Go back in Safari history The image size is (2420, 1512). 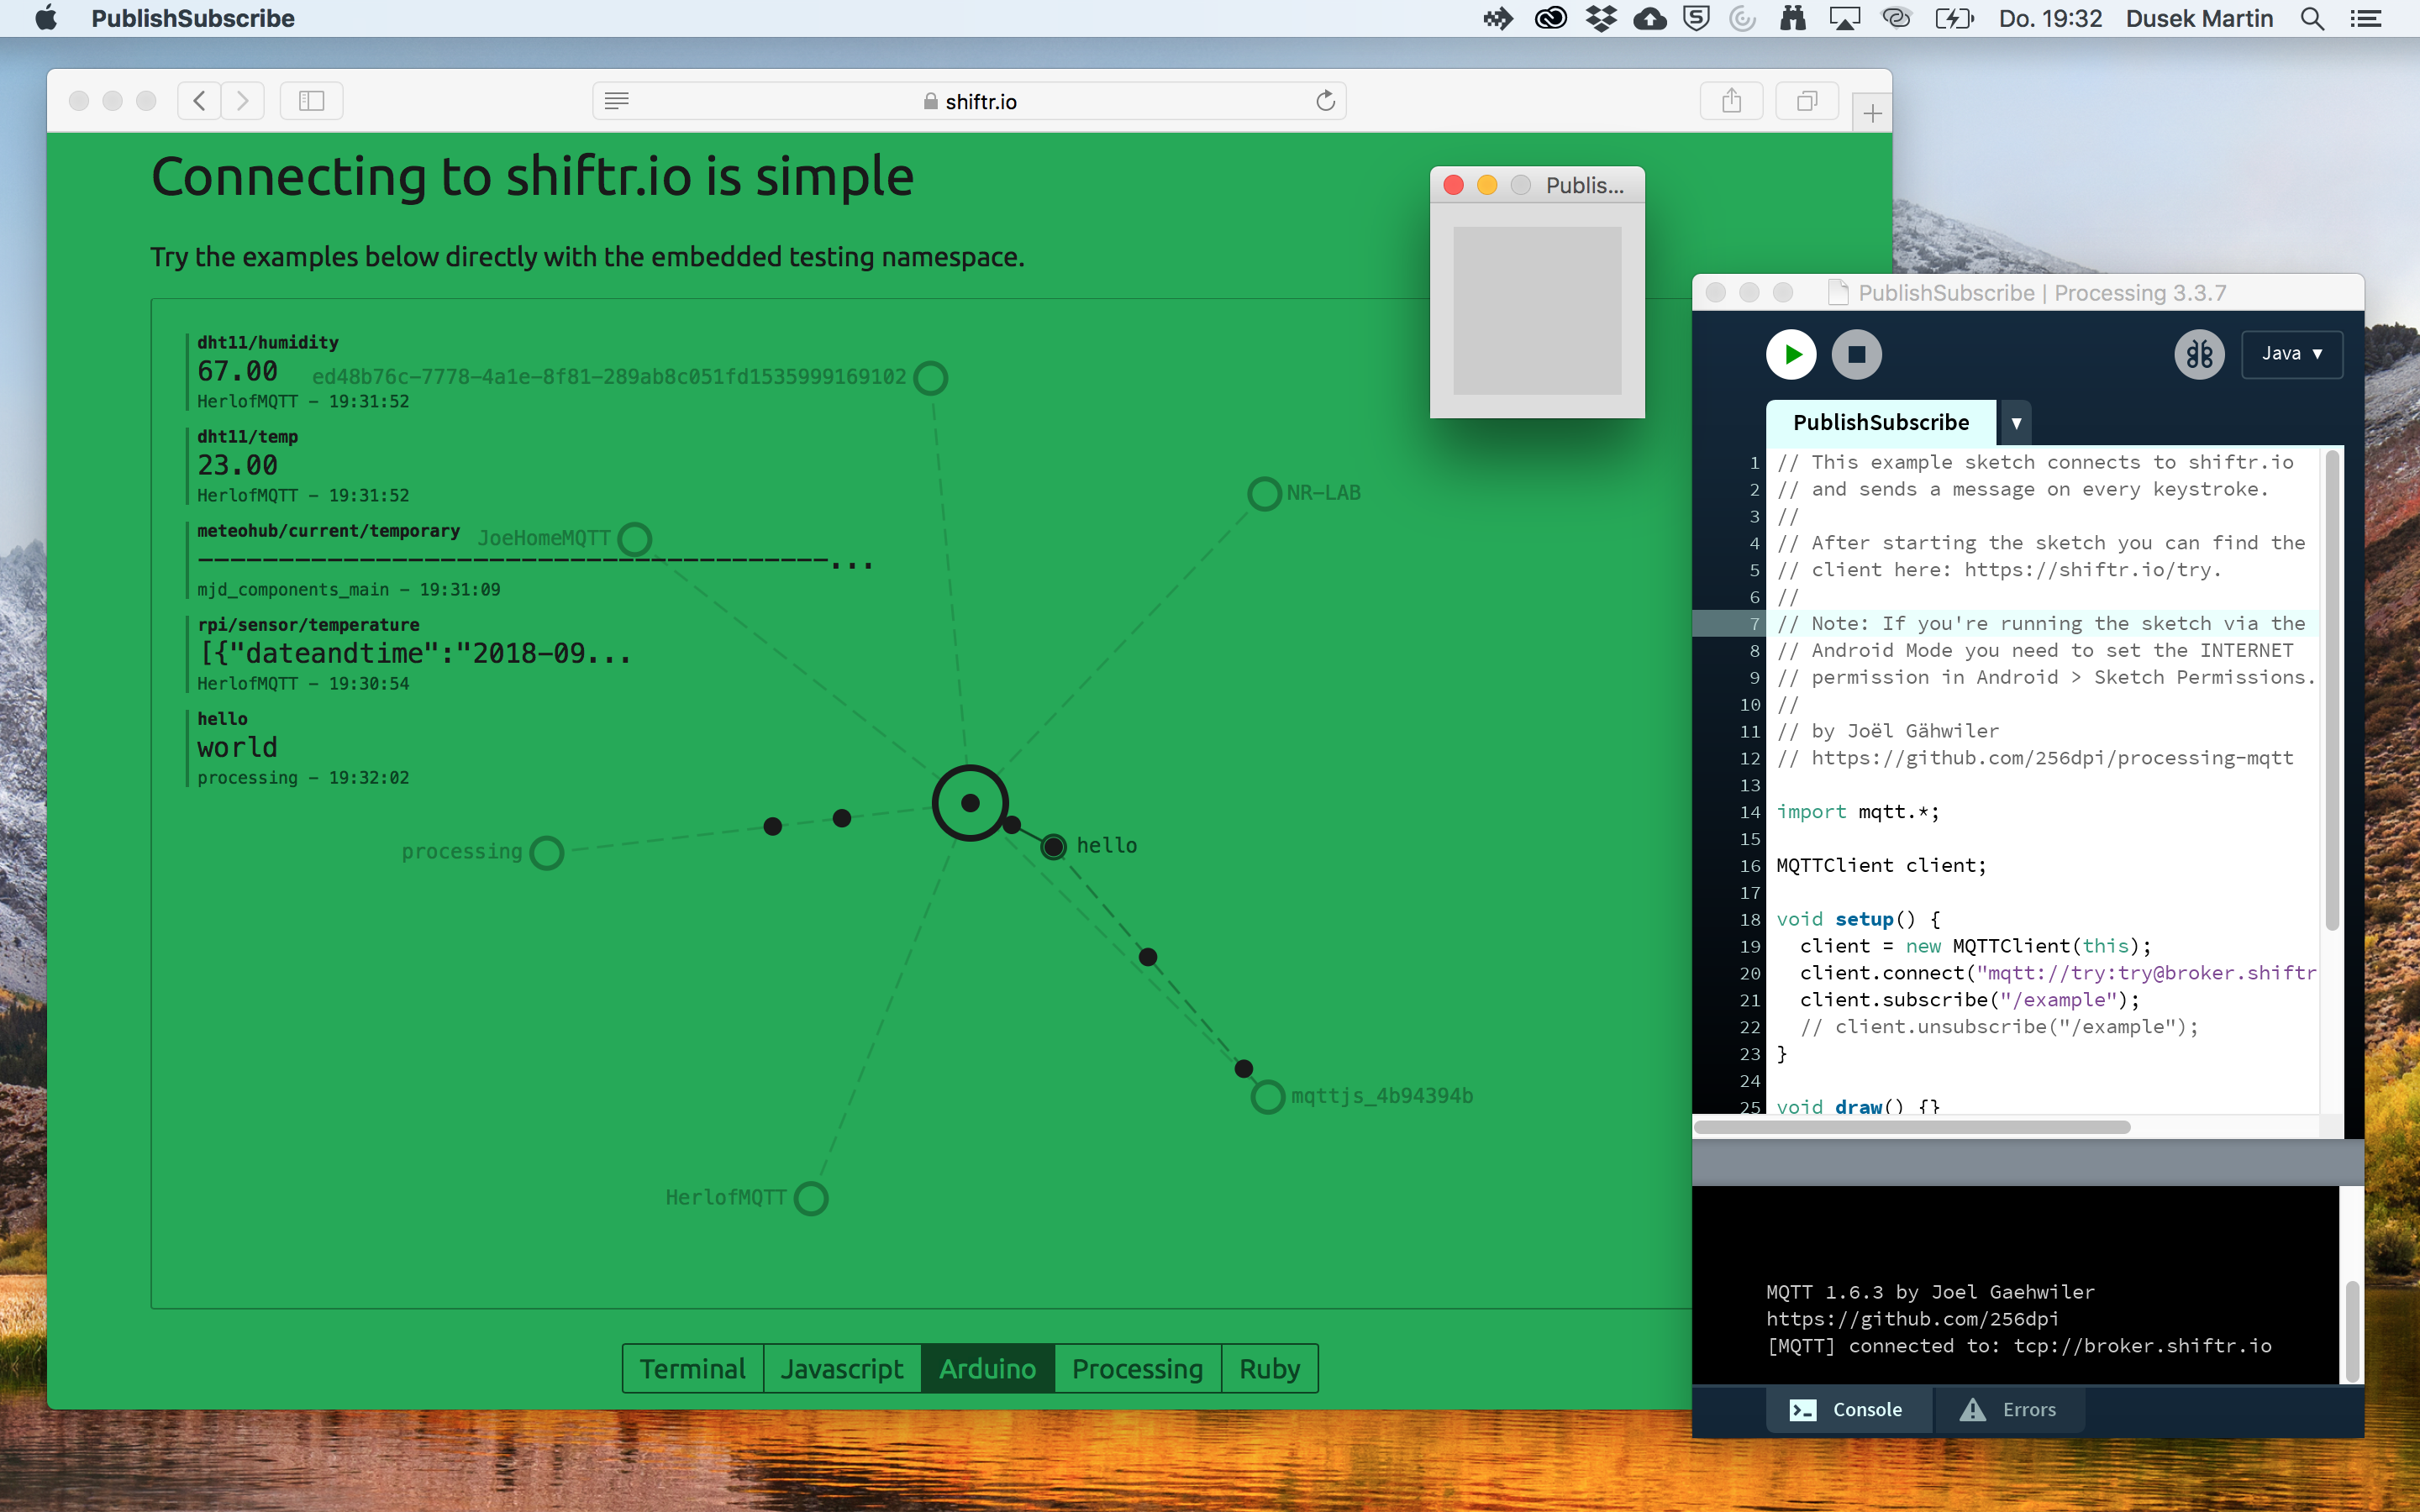tap(199, 101)
